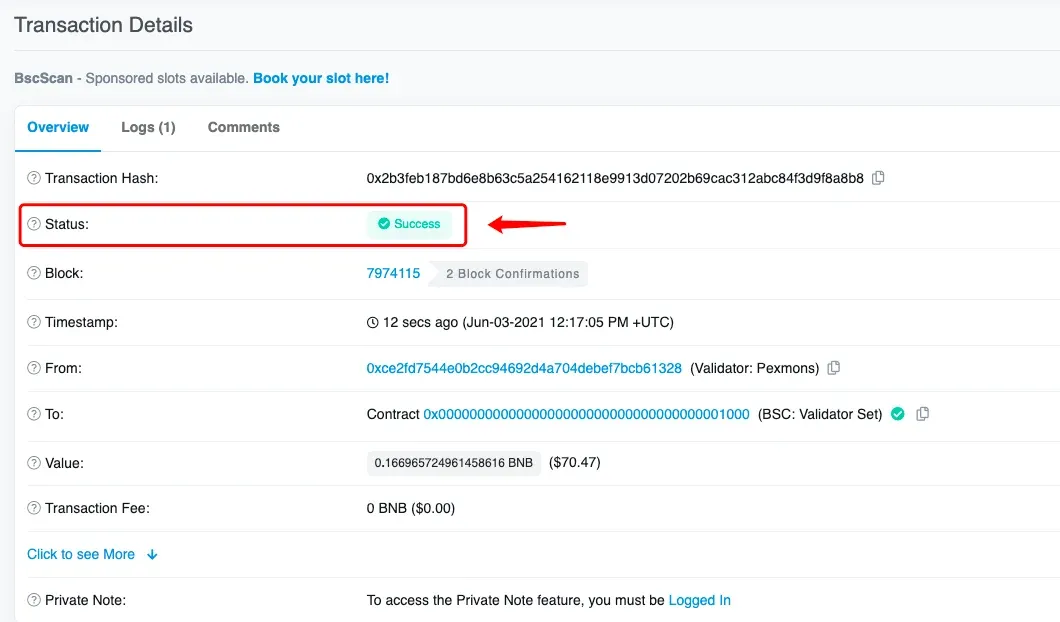The height and width of the screenshot is (622, 1060).
Task: Click the green verified checkmark after Validator Set
Action: 898,414
